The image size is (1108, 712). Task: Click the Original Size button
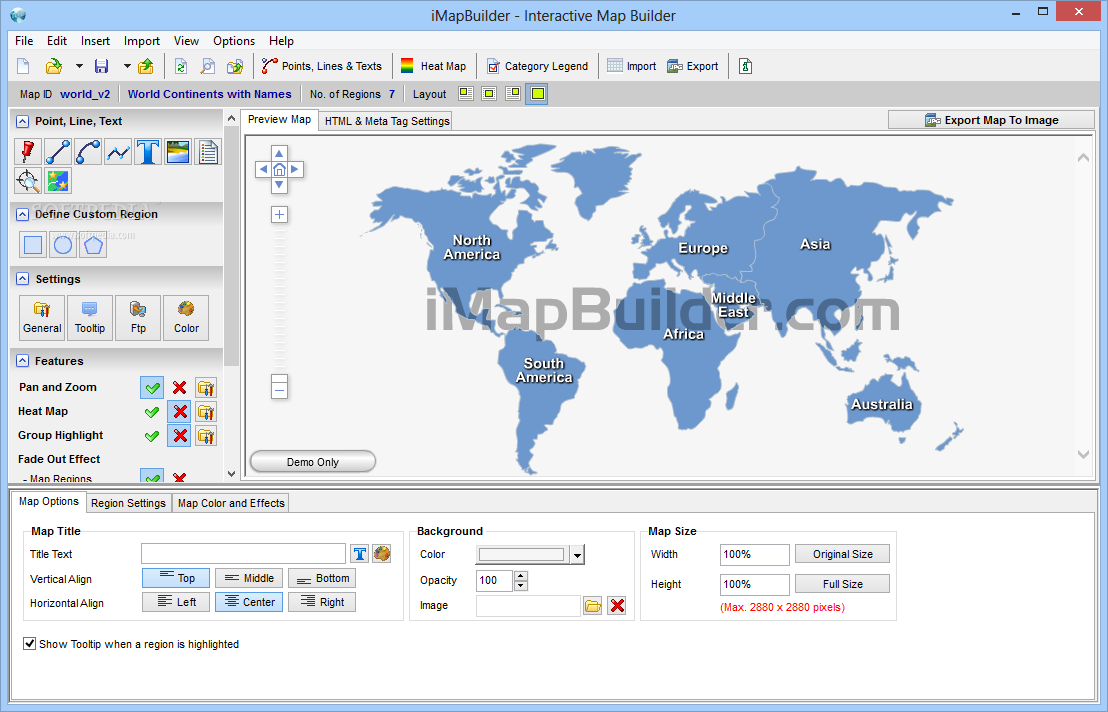coord(842,554)
